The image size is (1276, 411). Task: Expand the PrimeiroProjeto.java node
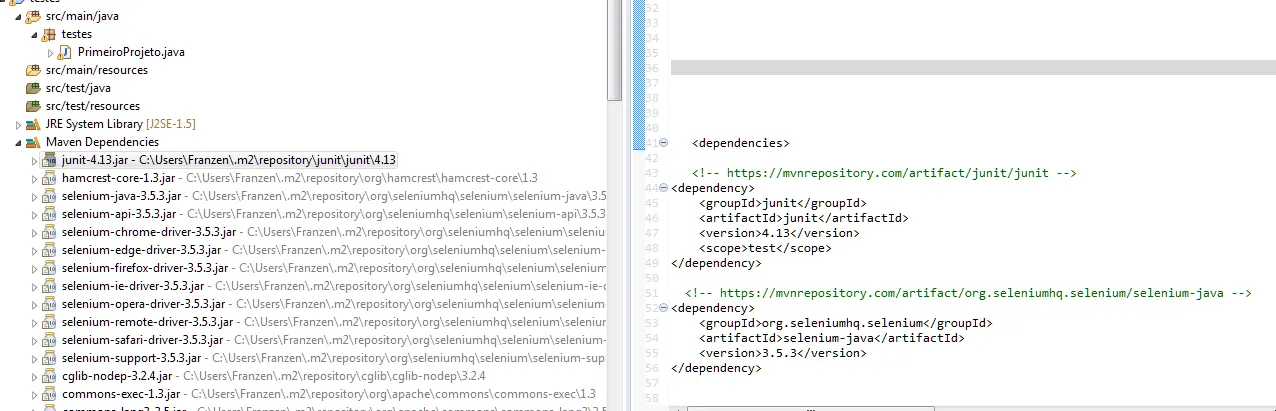pyautogui.click(x=50, y=52)
